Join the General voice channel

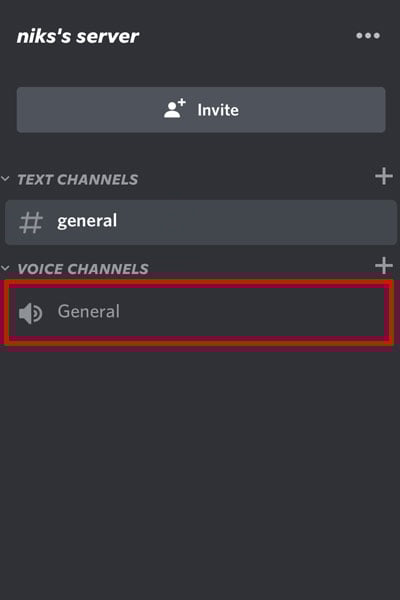coord(88,311)
